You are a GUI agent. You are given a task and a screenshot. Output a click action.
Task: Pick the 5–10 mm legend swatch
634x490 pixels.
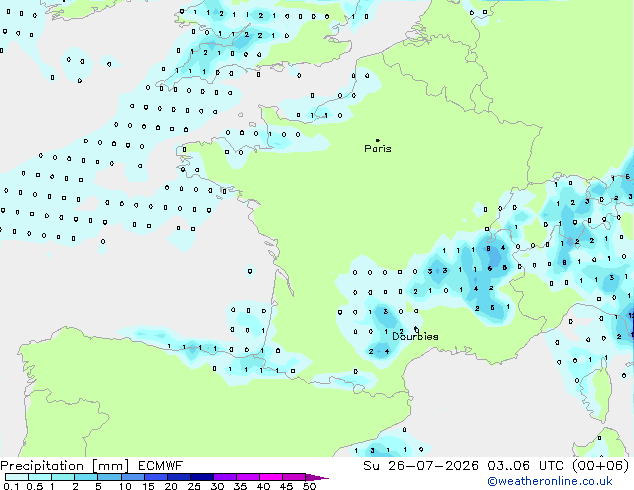[109, 477]
